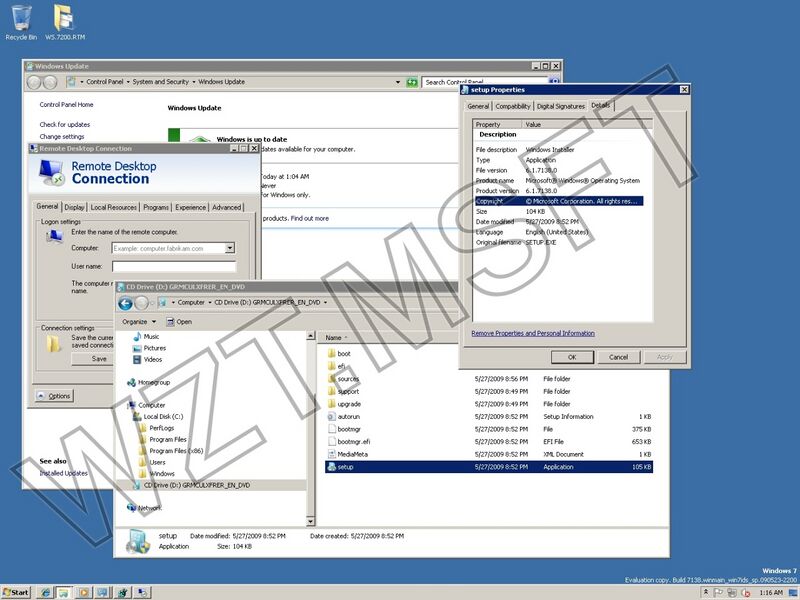This screenshot has height=600, width=800.
Task: Click Find out more link
Action: [x=310, y=218]
